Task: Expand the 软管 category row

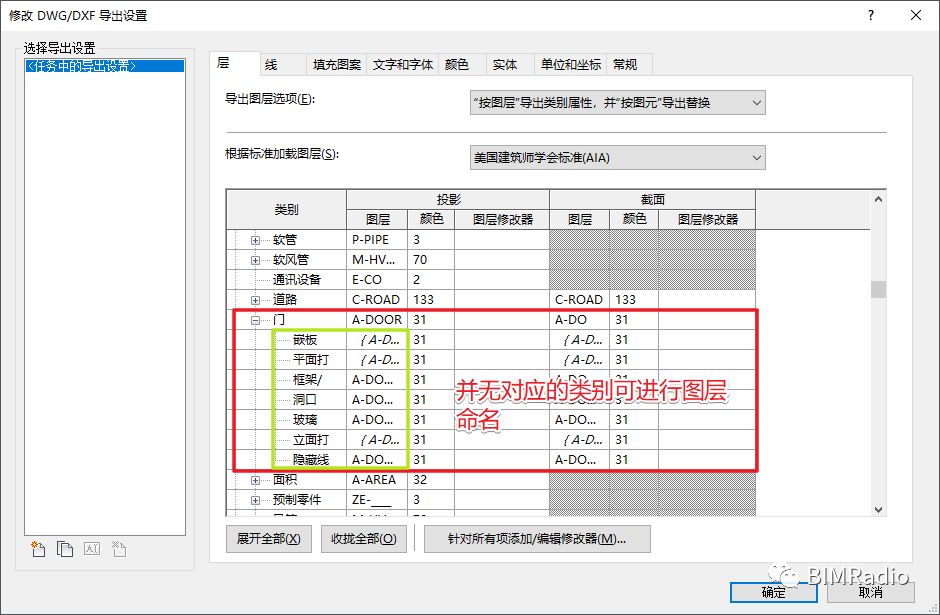Action: tap(255, 240)
